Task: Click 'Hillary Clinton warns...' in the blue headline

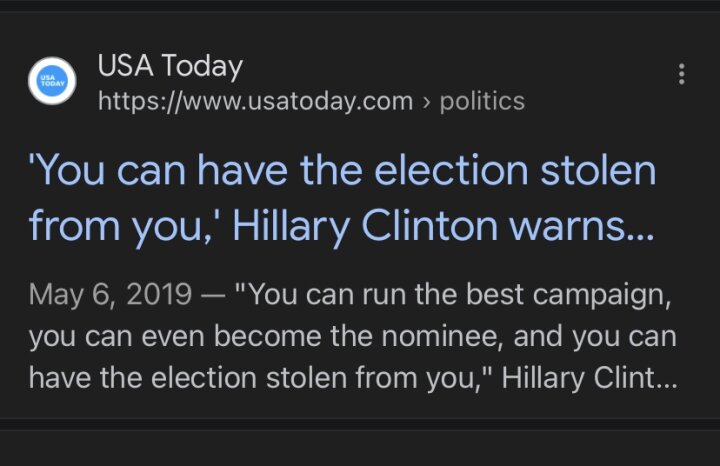Action: click(443, 226)
